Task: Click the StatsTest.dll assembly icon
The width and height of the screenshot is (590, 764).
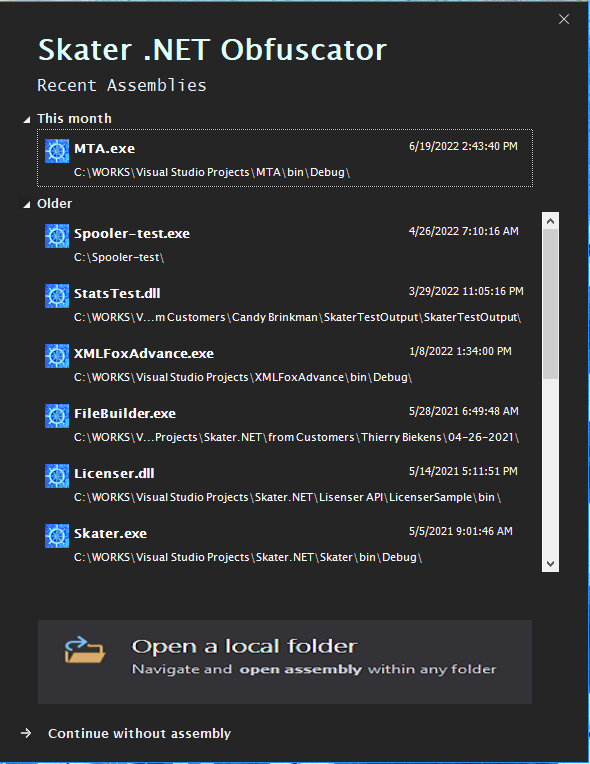Action: pyautogui.click(x=57, y=296)
